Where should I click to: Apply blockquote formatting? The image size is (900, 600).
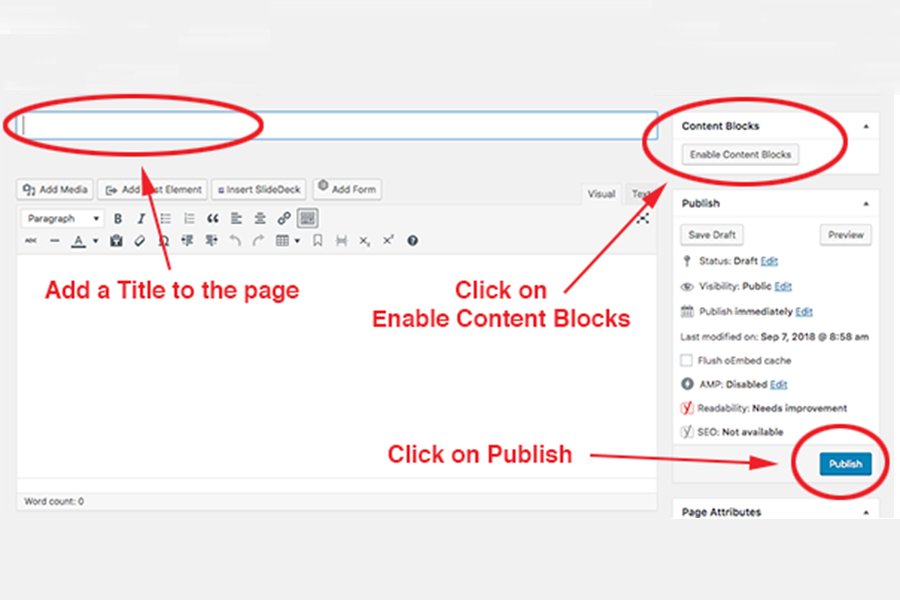pyautogui.click(x=213, y=219)
